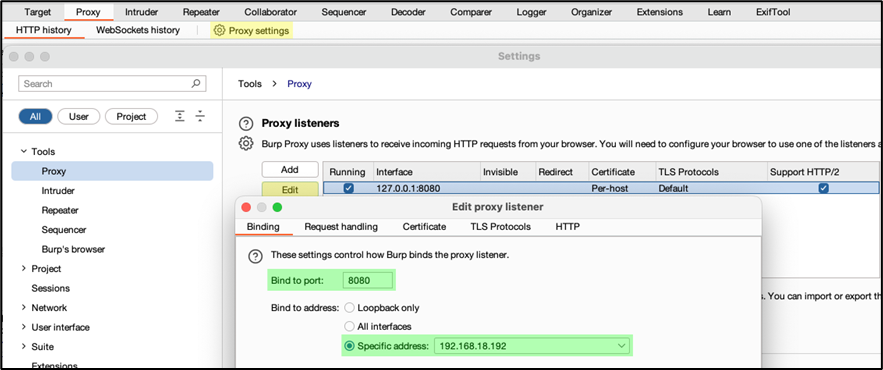This screenshot has width=883, height=370.
Task: Open the TLS Protocols tab in dialog
Action: tap(501, 227)
